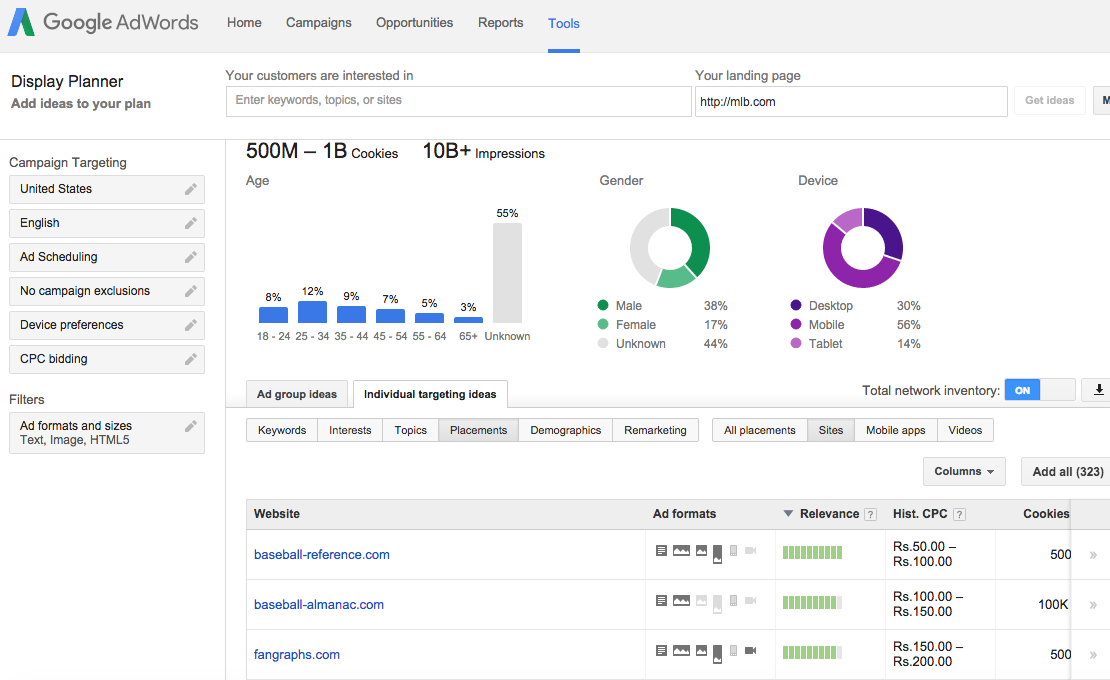Click the 55% Unknown age bar

508,273
